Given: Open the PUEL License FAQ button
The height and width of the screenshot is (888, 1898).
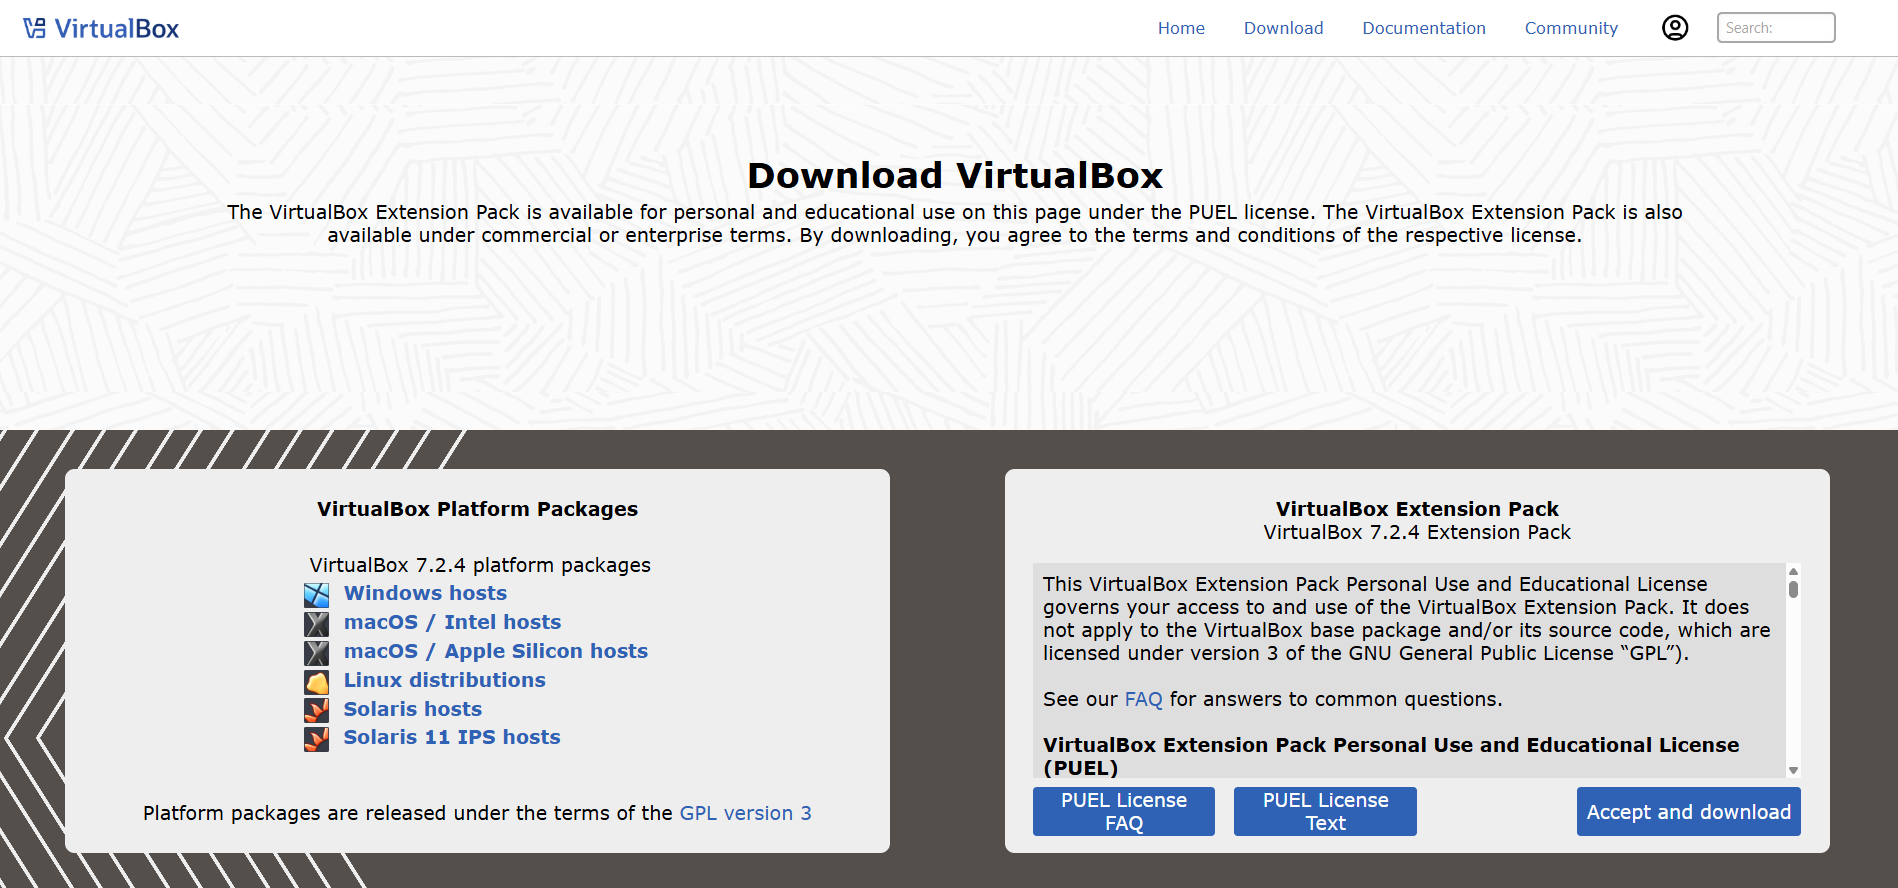Looking at the screenshot, I should coord(1123,811).
